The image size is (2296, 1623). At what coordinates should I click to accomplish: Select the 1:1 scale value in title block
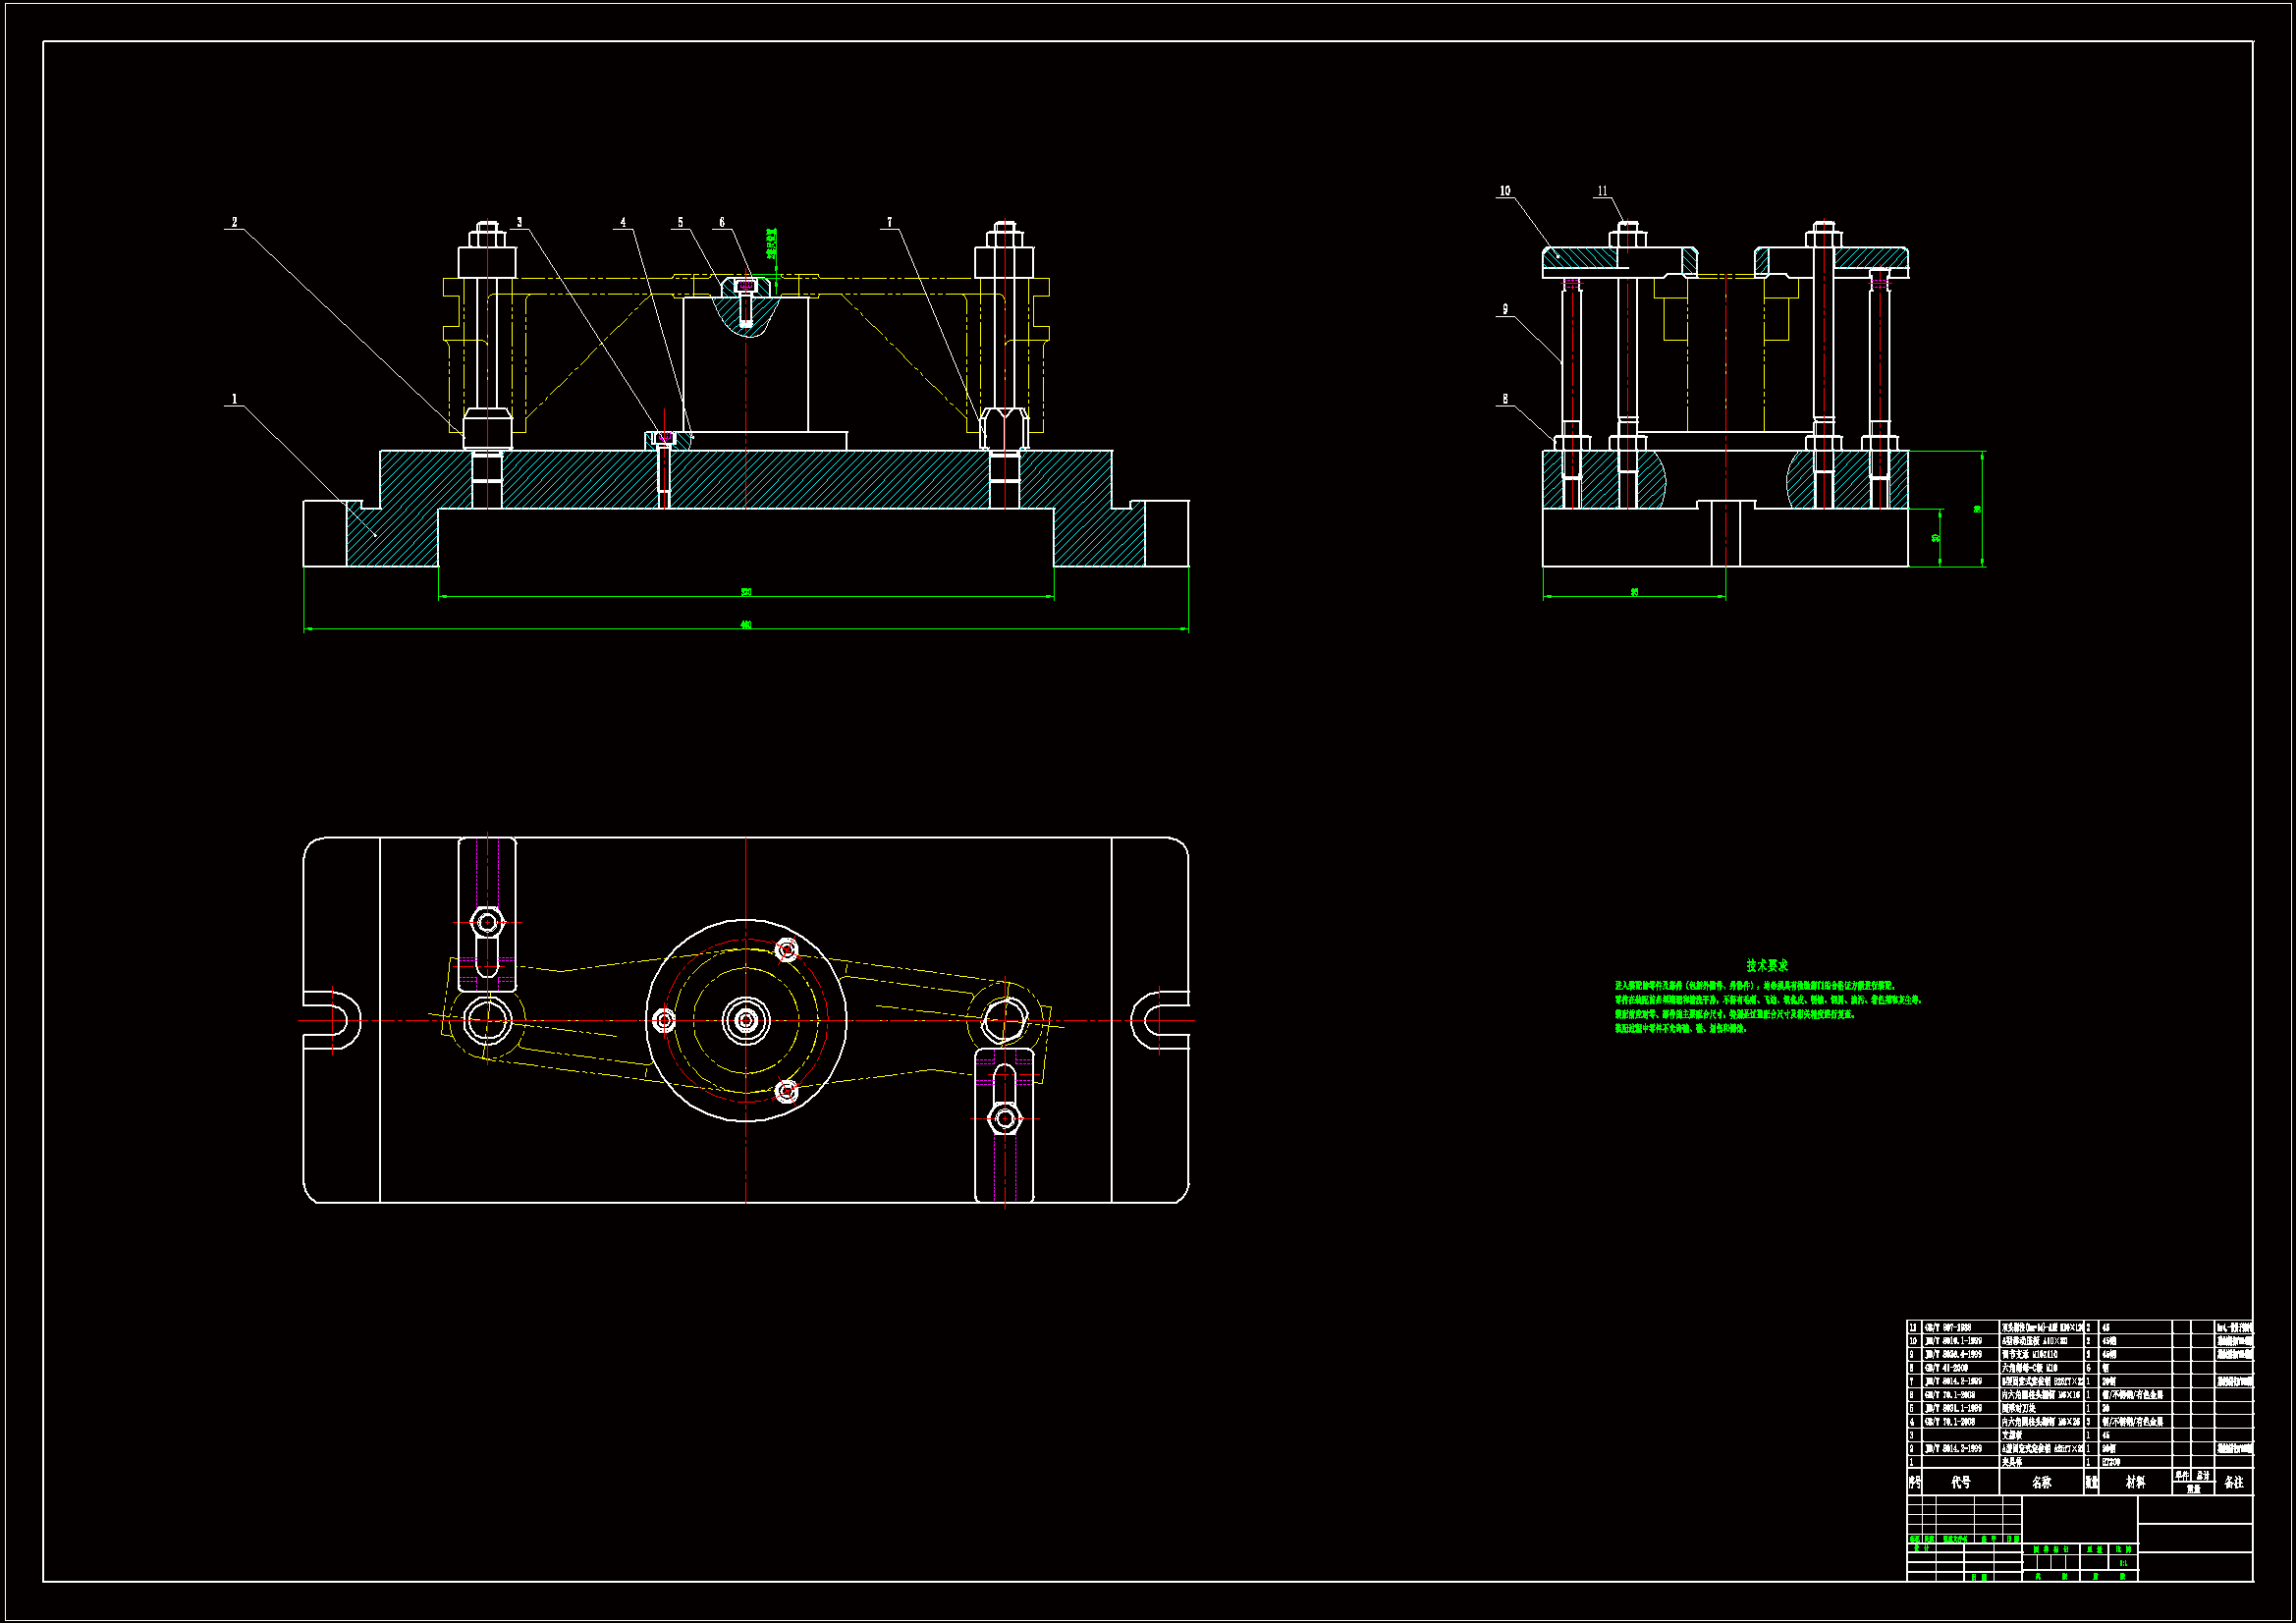pyautogui.click(x=2122, y=1563)
